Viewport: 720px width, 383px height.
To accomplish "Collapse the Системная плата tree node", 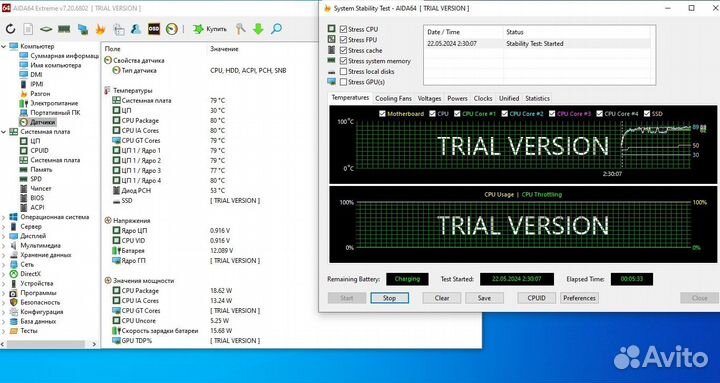I will [4, 132].
